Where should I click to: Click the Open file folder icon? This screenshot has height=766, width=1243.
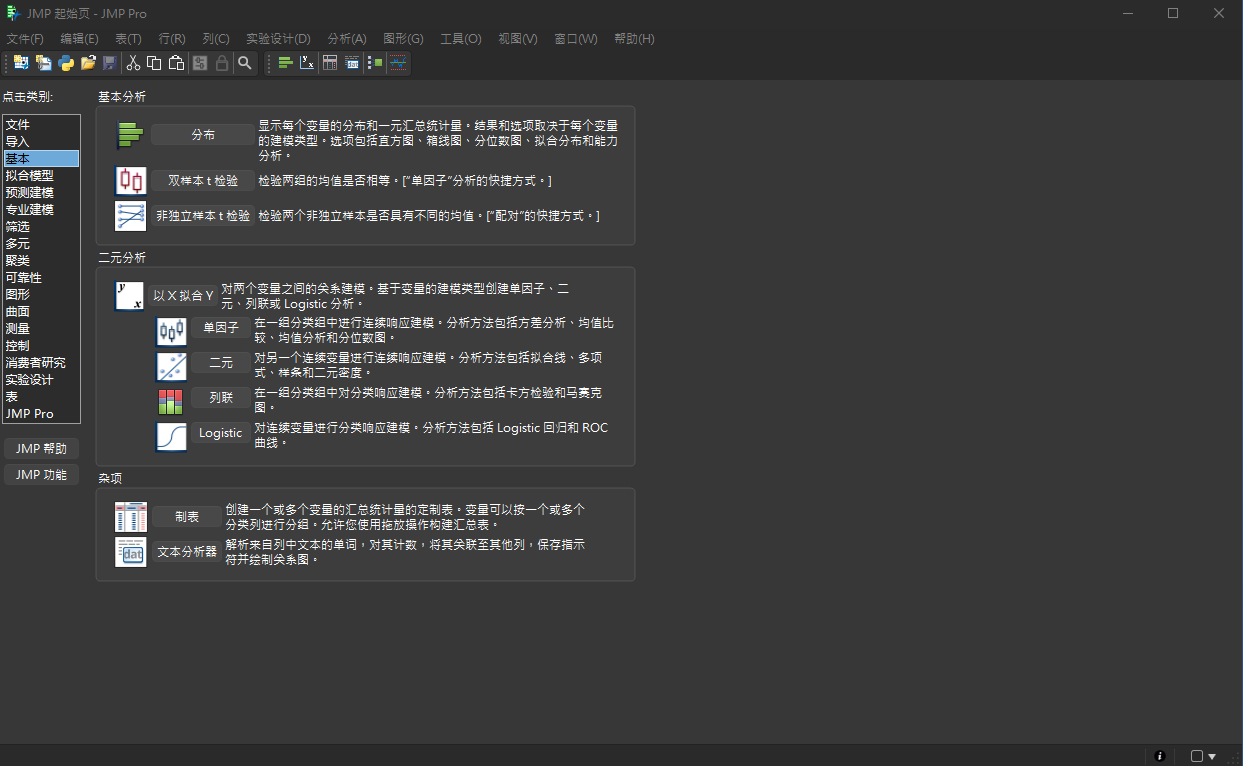coord(88,63)
